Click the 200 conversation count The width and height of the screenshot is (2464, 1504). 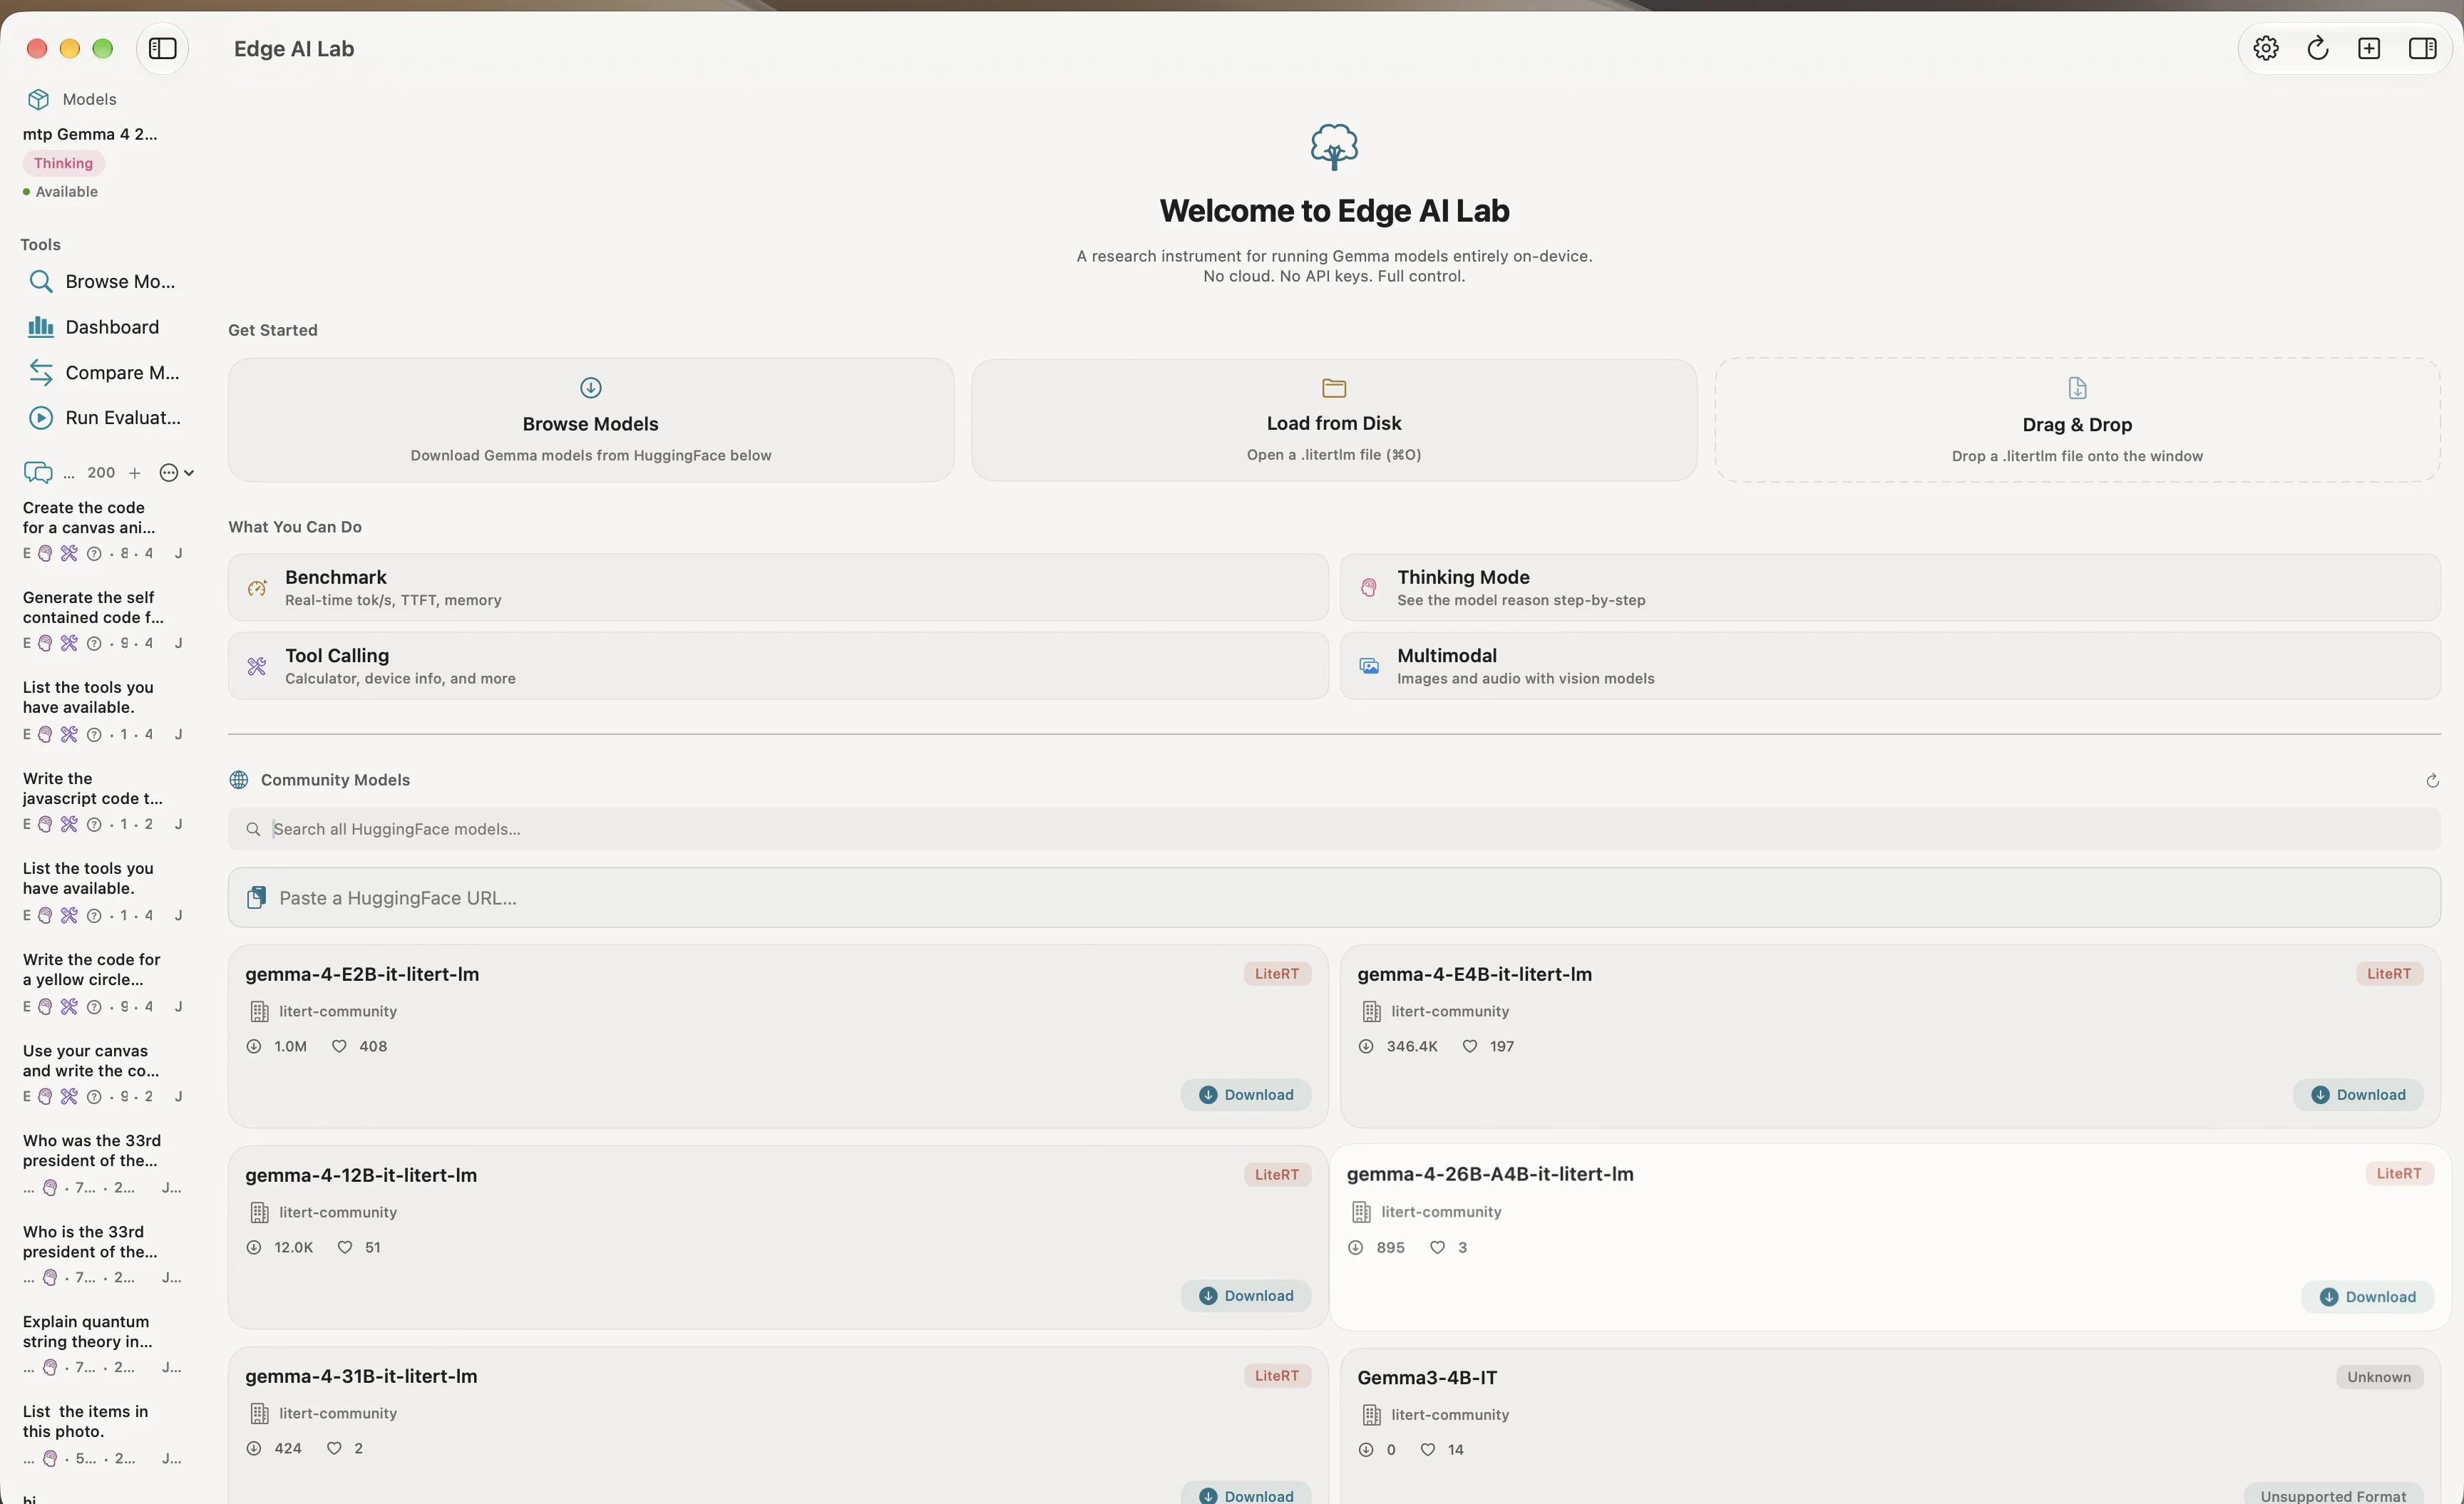101,472
